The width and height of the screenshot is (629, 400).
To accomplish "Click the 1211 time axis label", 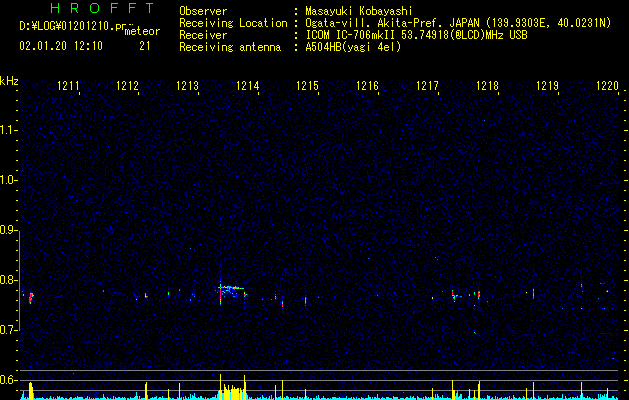I will pos(68,86).
